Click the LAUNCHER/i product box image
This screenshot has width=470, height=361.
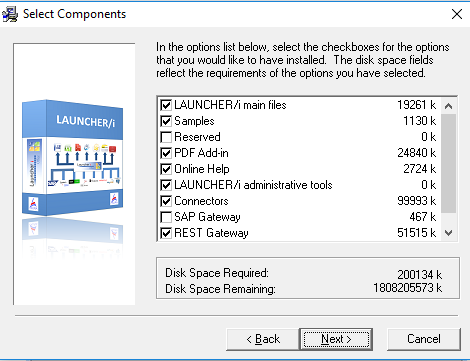(x=73, y=157)
